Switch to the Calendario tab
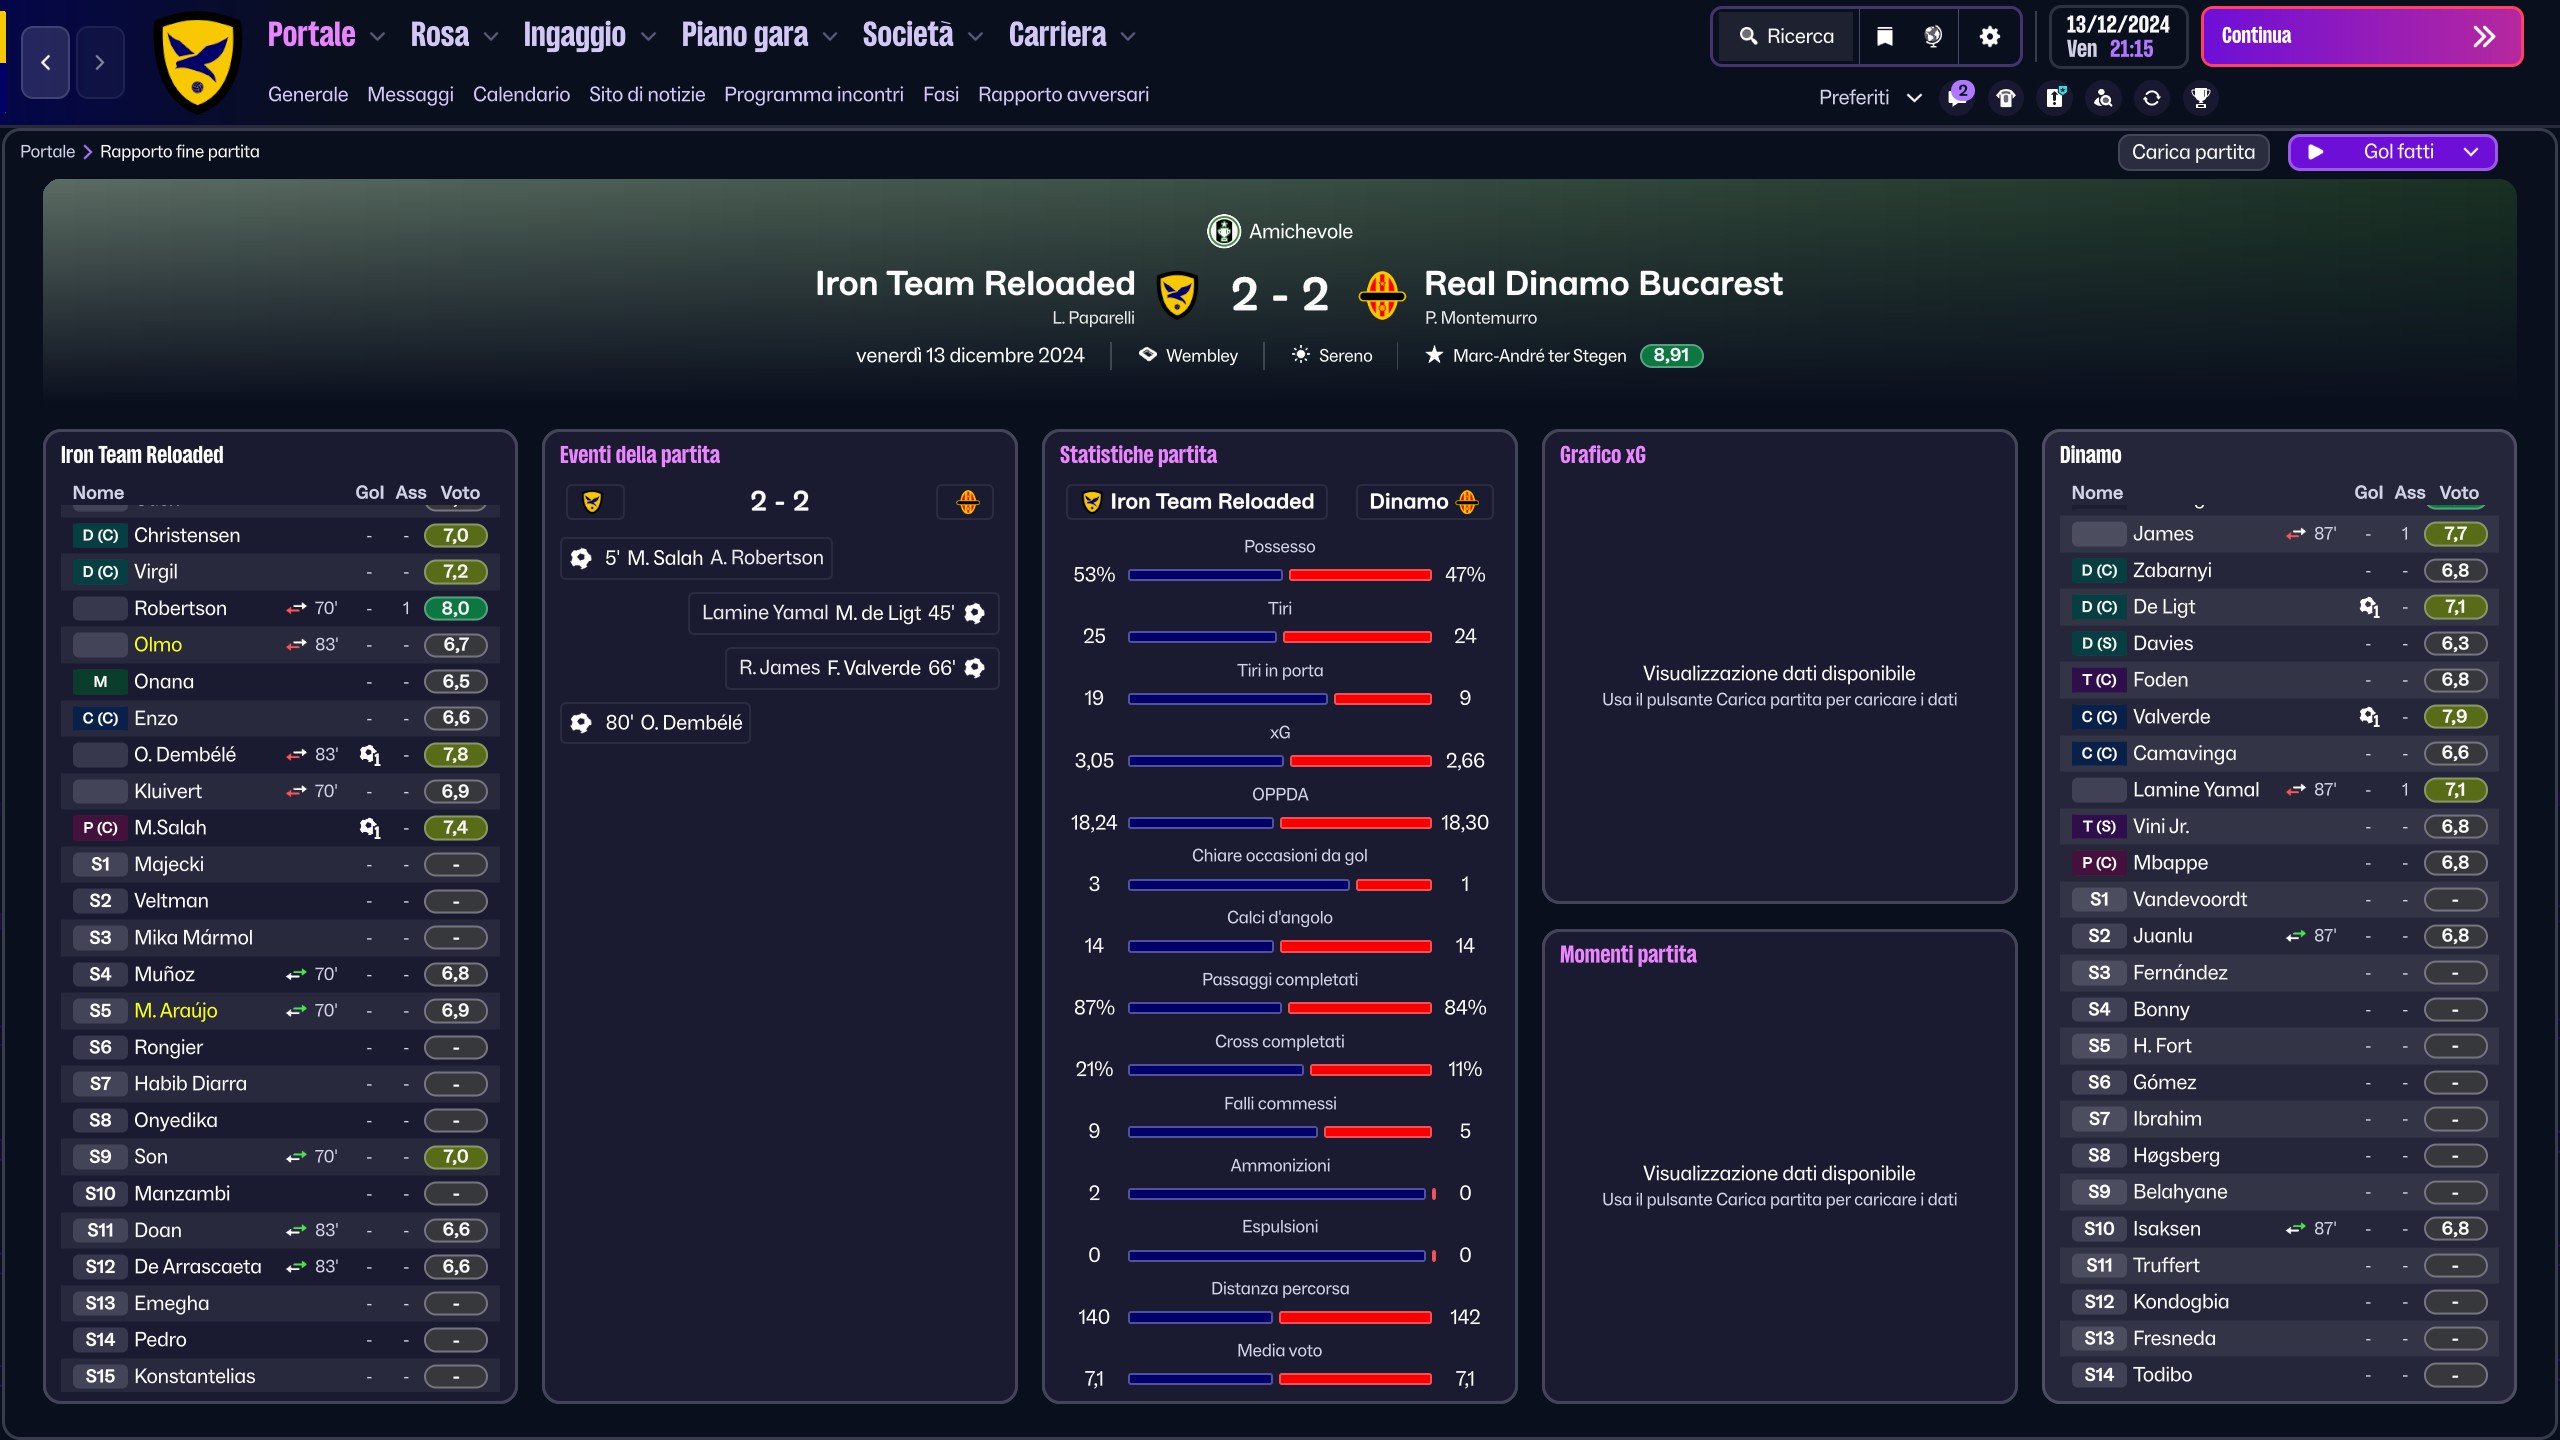 [x=521, y=94]
